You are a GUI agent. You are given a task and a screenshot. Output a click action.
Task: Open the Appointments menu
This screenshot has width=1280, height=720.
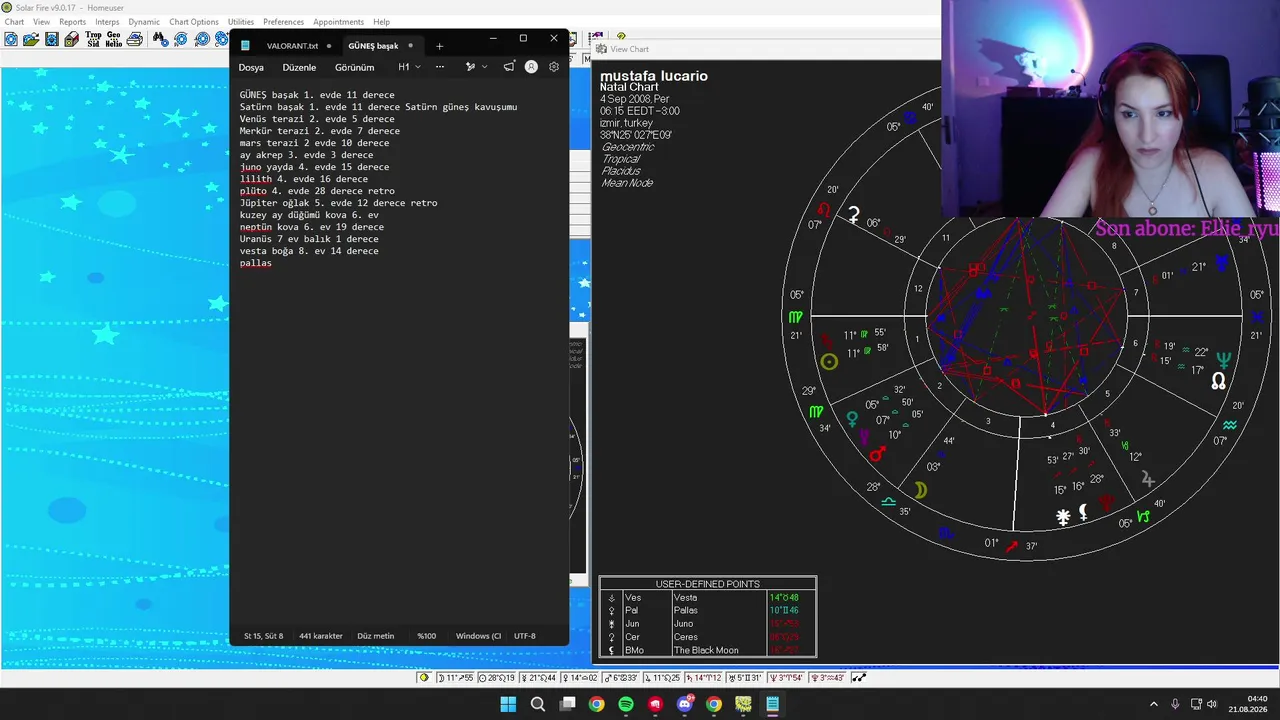(x=338, y=21)
